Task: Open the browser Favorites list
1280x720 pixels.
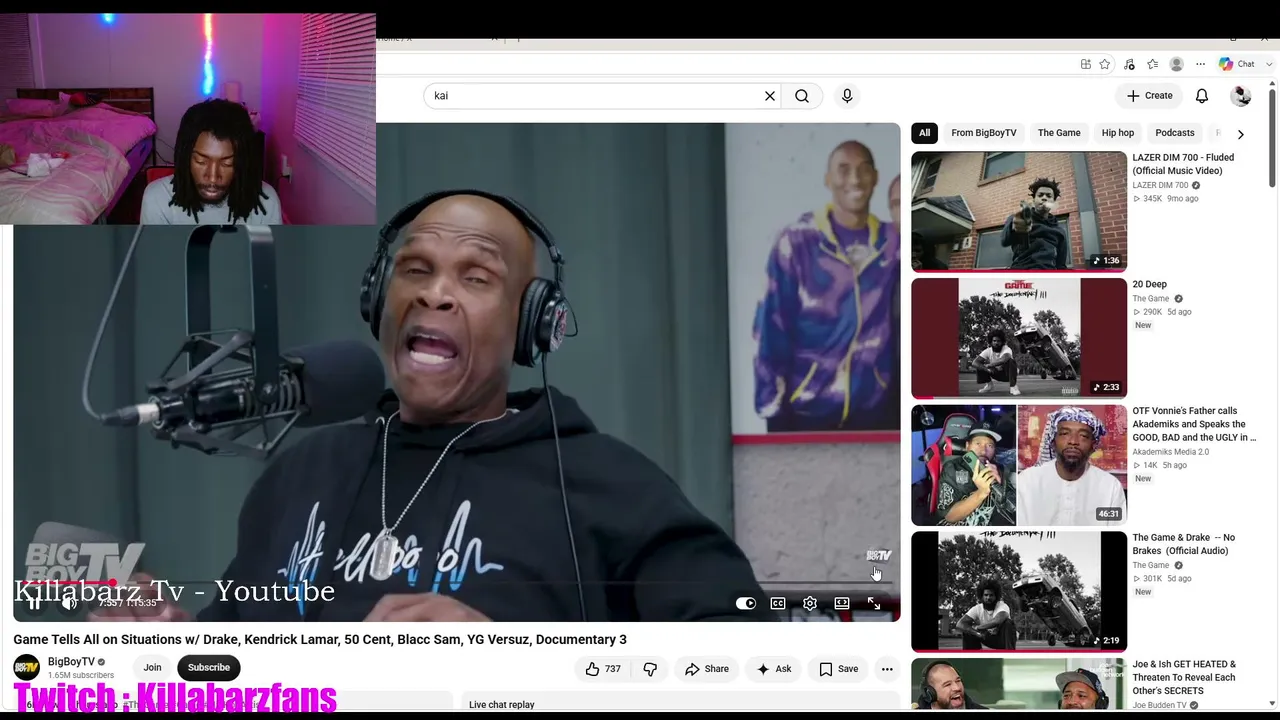Action: [1153, 64]
